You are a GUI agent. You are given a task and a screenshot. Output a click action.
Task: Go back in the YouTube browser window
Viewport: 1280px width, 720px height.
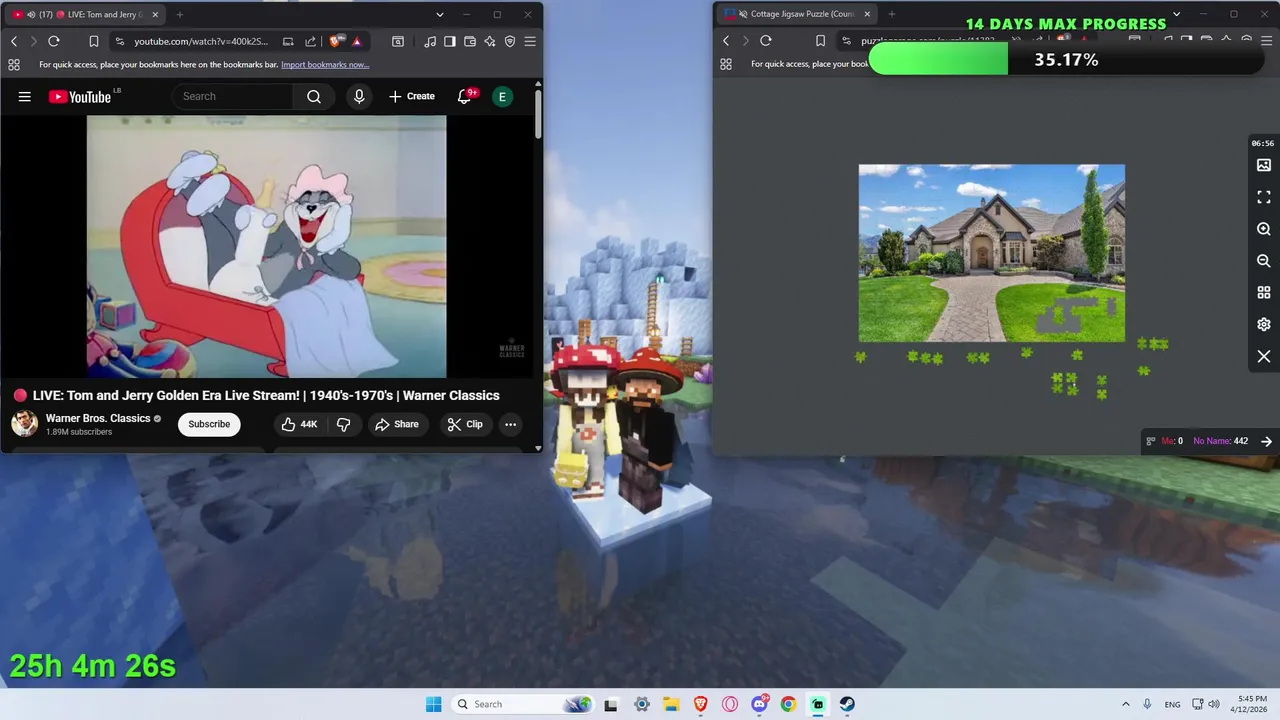click(x=14, y=41)
